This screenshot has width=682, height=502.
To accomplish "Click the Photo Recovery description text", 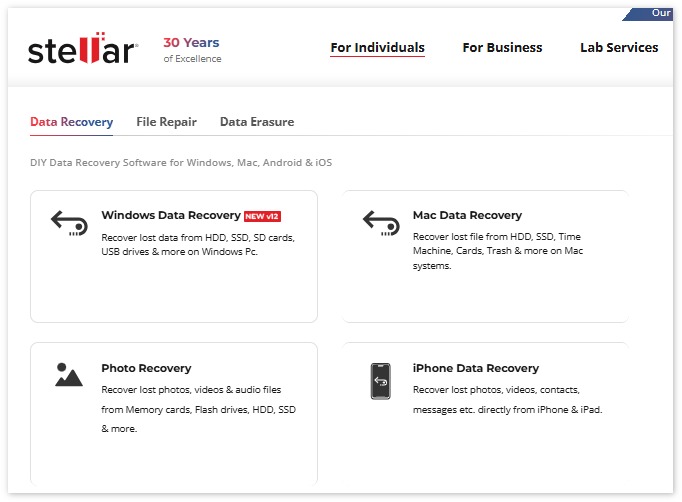I will 198,409.
